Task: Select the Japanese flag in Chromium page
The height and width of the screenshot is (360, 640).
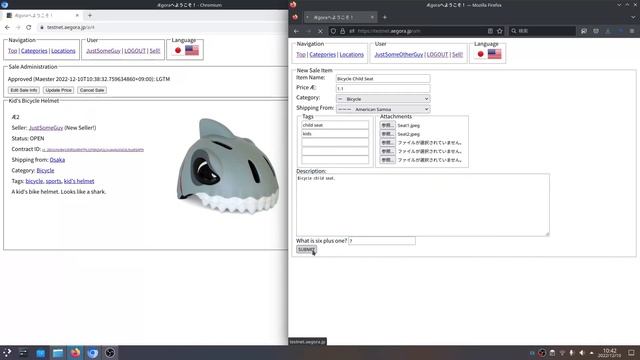Action: (178, 51)
